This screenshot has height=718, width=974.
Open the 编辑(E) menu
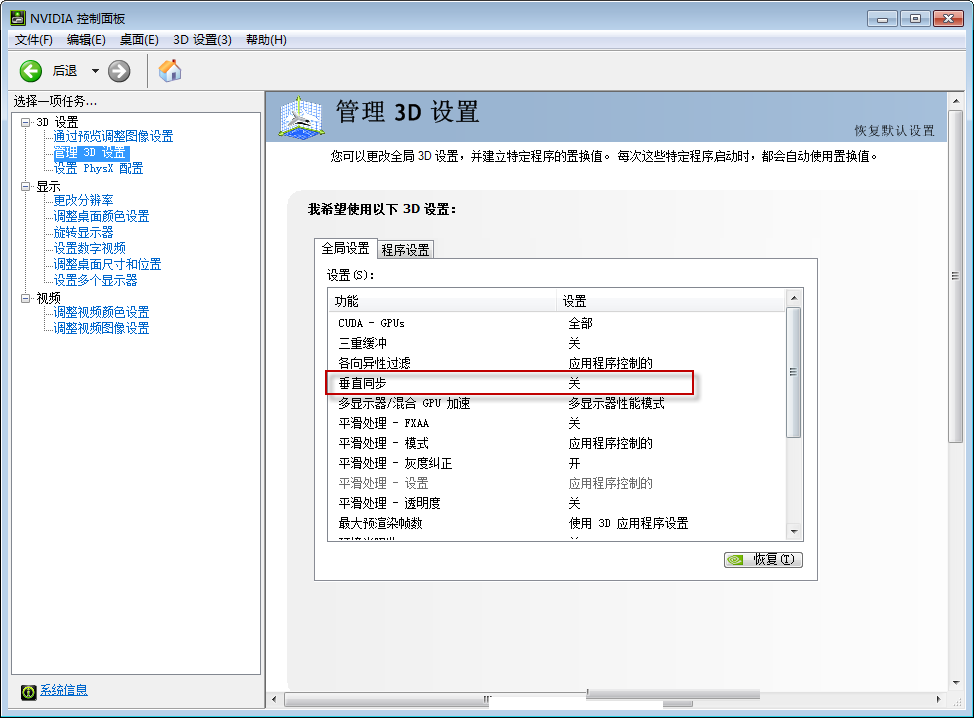(x=86, y=40)
